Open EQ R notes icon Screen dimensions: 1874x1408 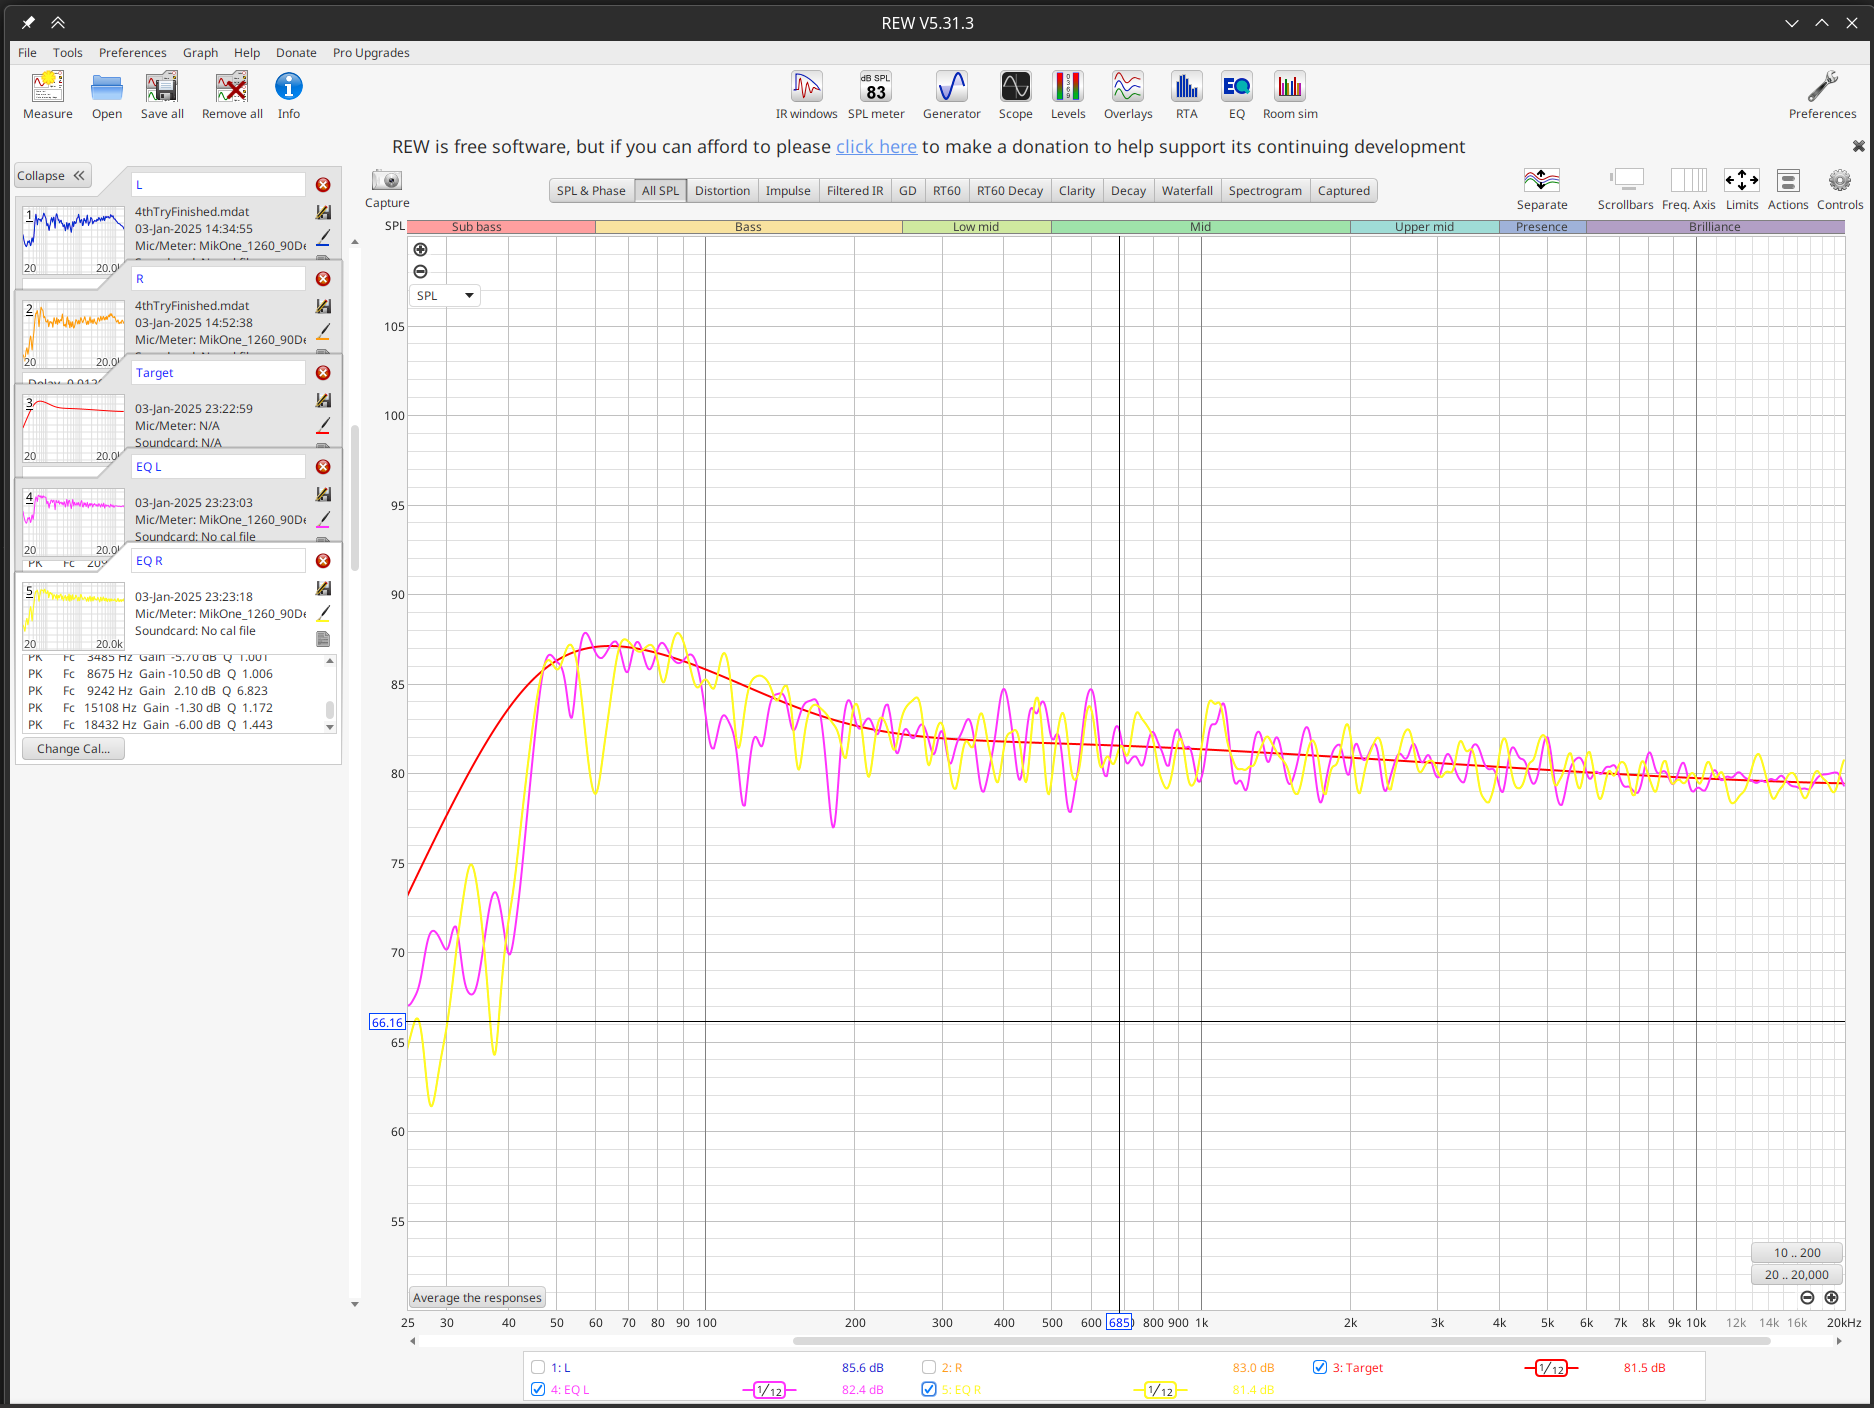click(x=323, y=639)
